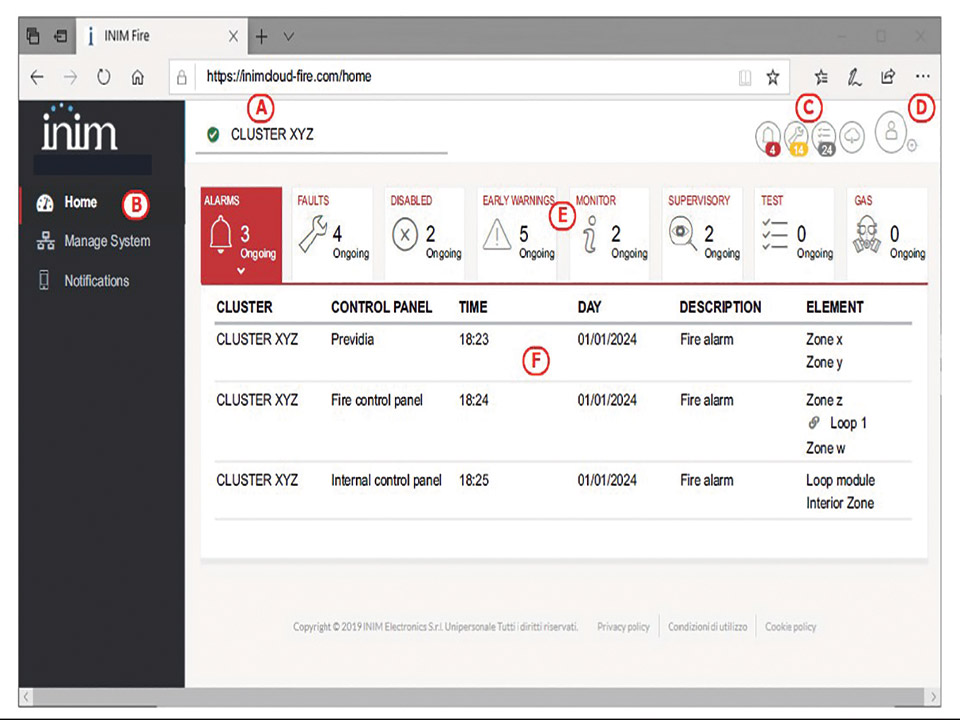Click the inim logo in the sidebar
960x720 pixels.
tap(80, 127)
